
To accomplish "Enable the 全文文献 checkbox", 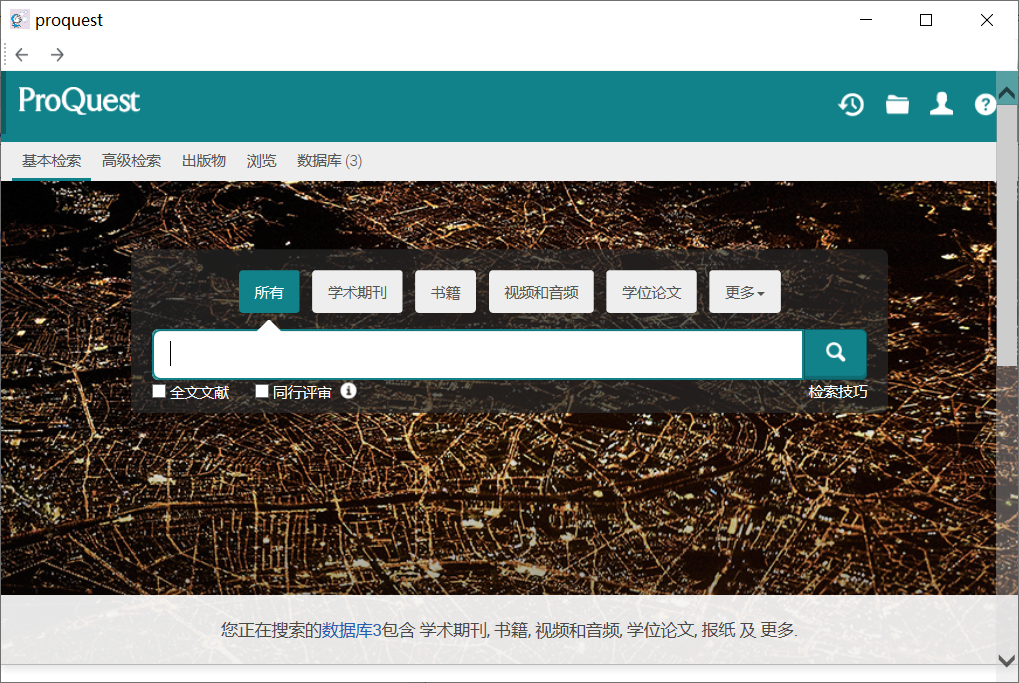I will 159,391.
